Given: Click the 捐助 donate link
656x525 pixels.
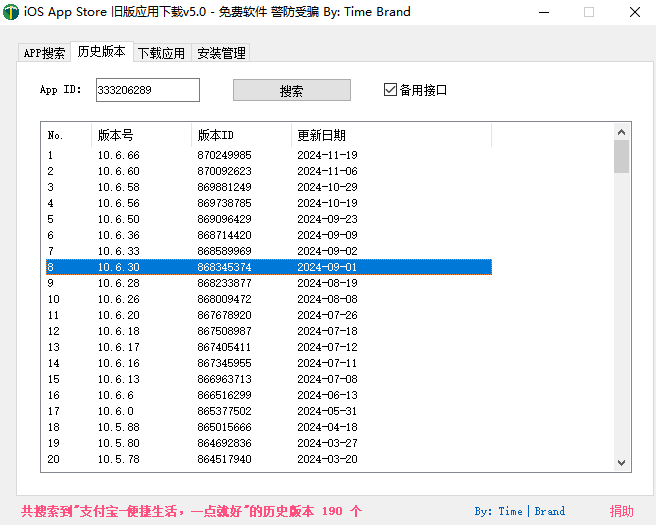Looking at the screenshot, I should coord(621,511).
